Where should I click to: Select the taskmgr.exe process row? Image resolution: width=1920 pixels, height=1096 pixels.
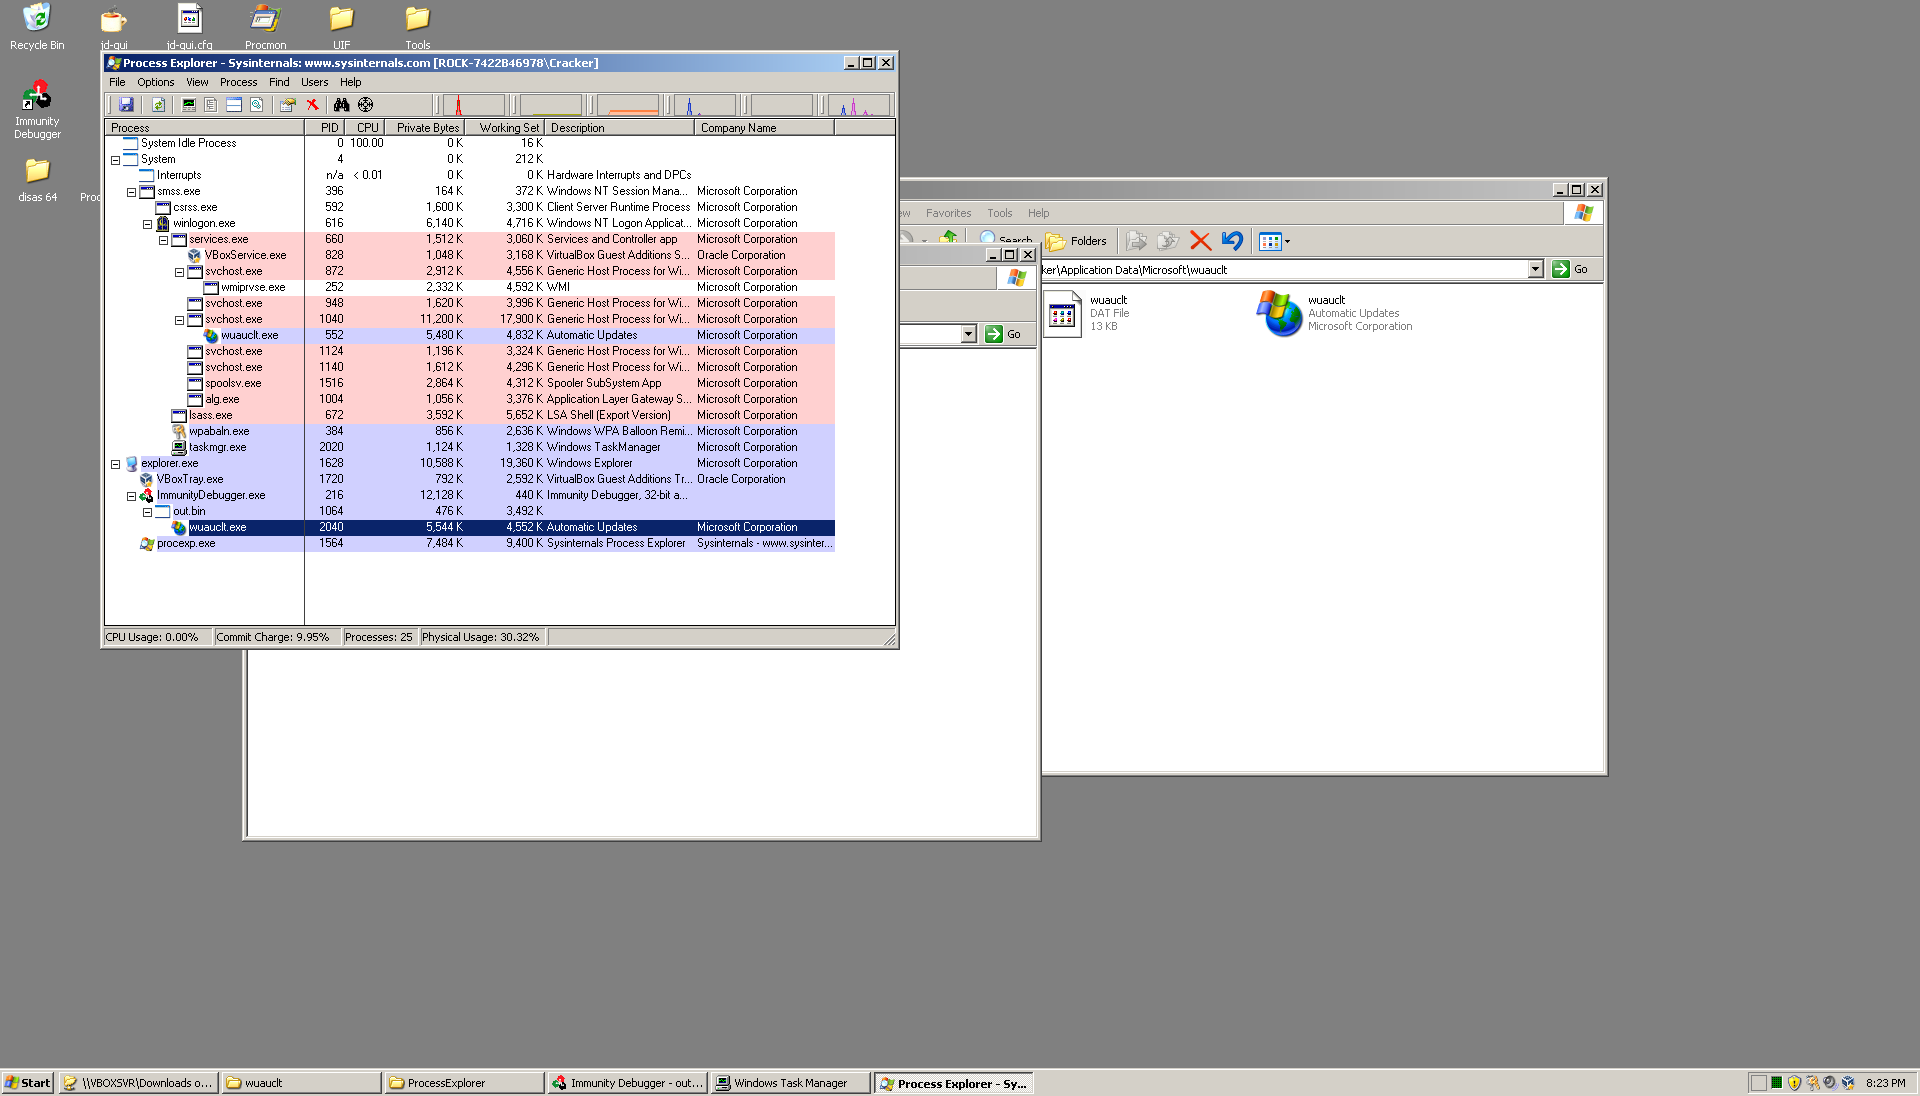pos(470,448)
